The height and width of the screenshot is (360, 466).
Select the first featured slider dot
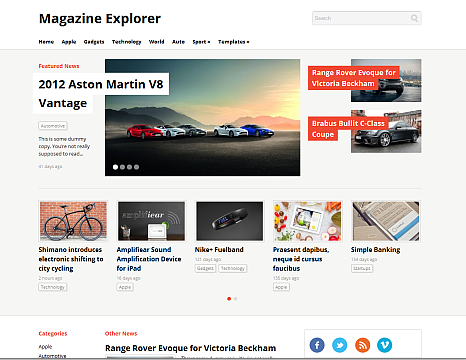(115, 167)
